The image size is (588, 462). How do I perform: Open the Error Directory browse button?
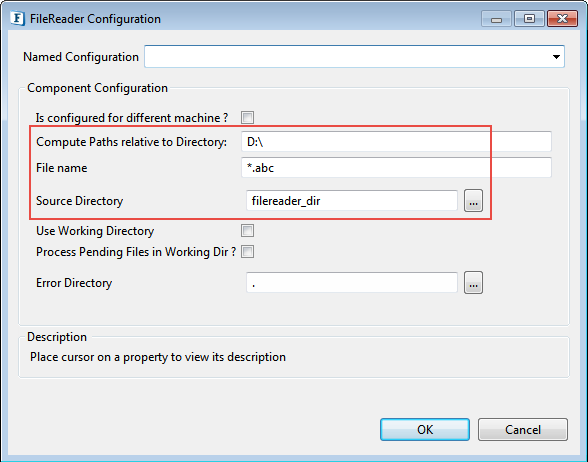point(473,282)
